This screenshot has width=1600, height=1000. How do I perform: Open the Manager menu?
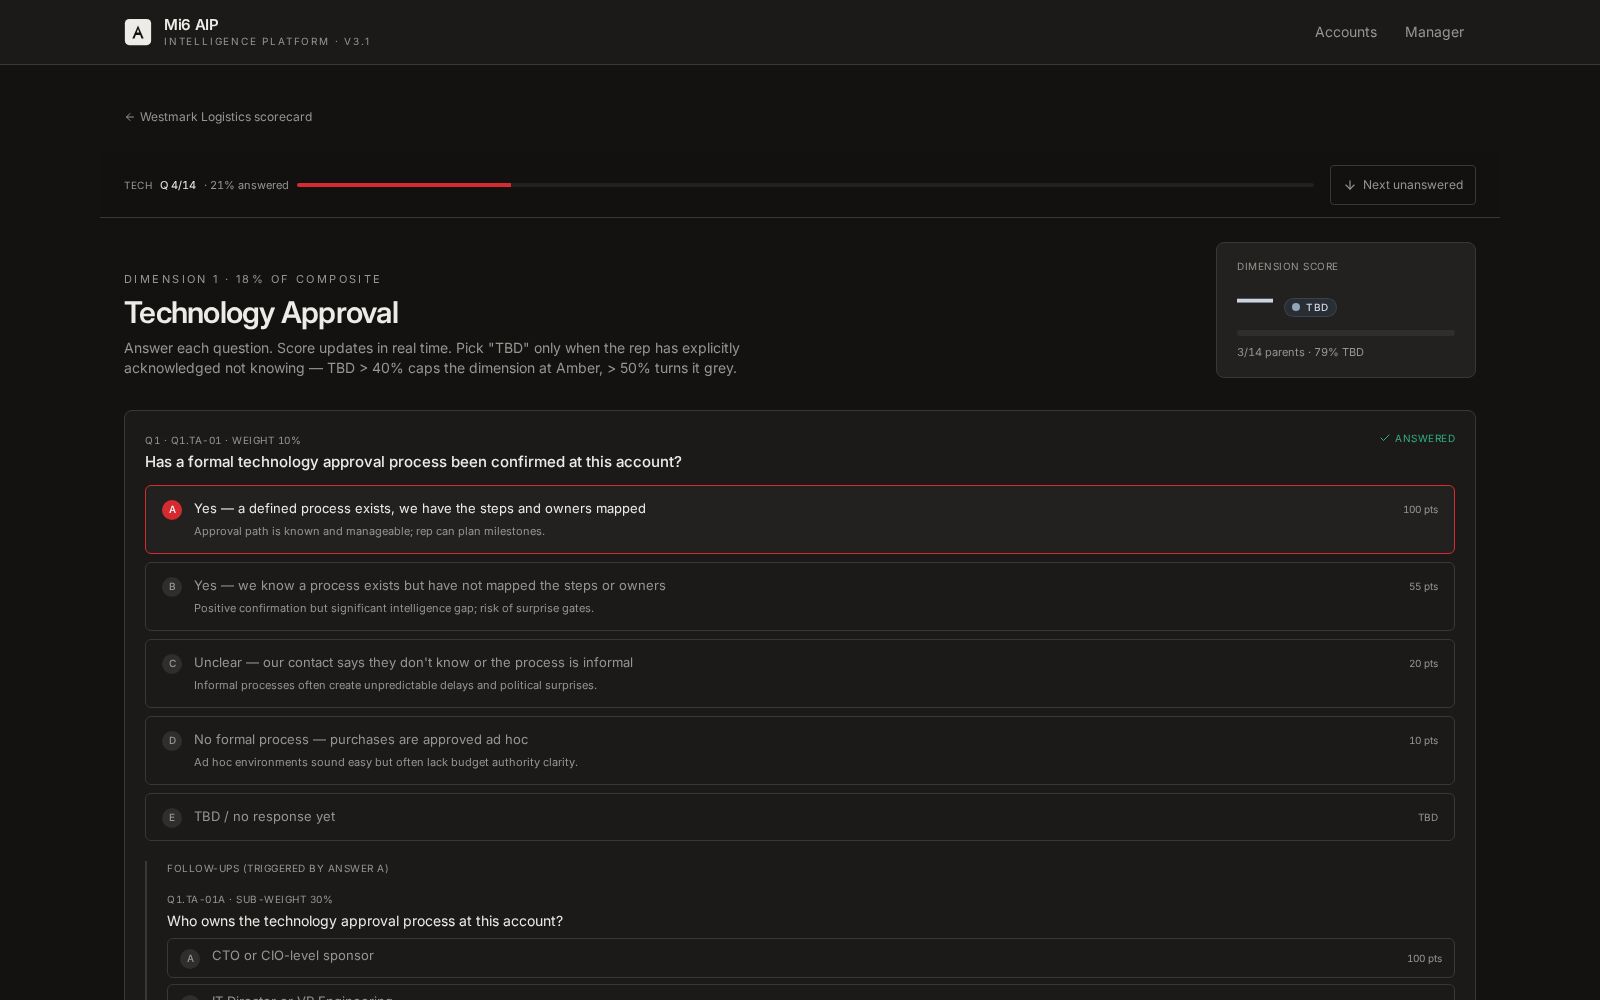[1434, 32]
